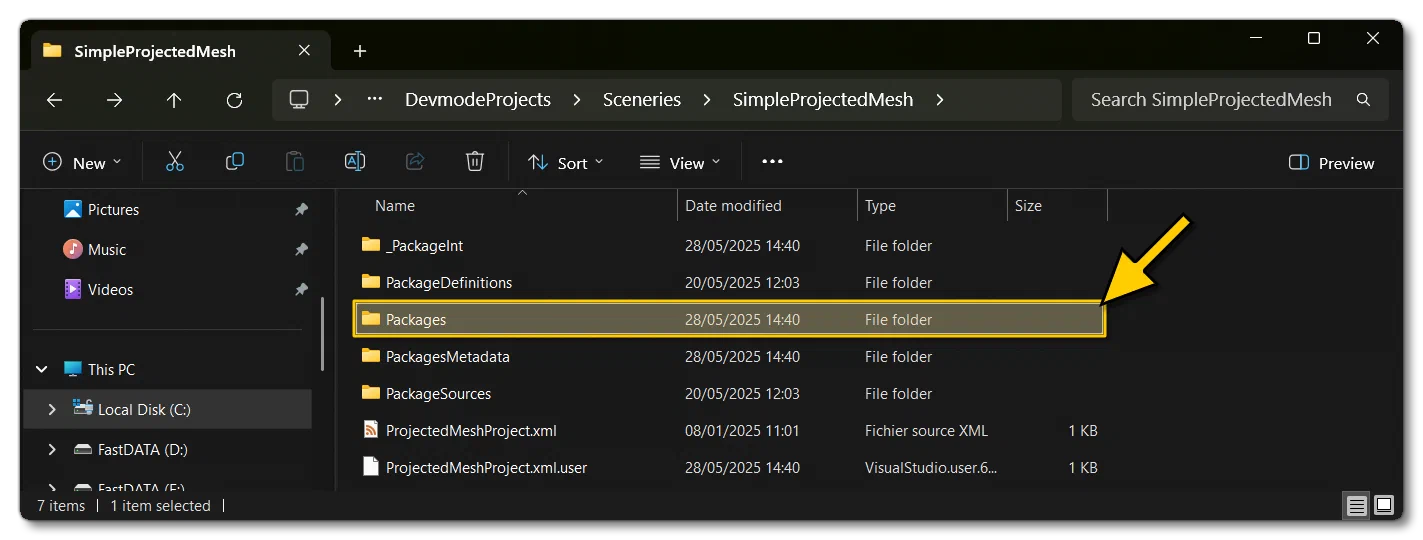Click the Share icon in toolbar
The image size is (1423, 540).
click(x=415, y=162)
